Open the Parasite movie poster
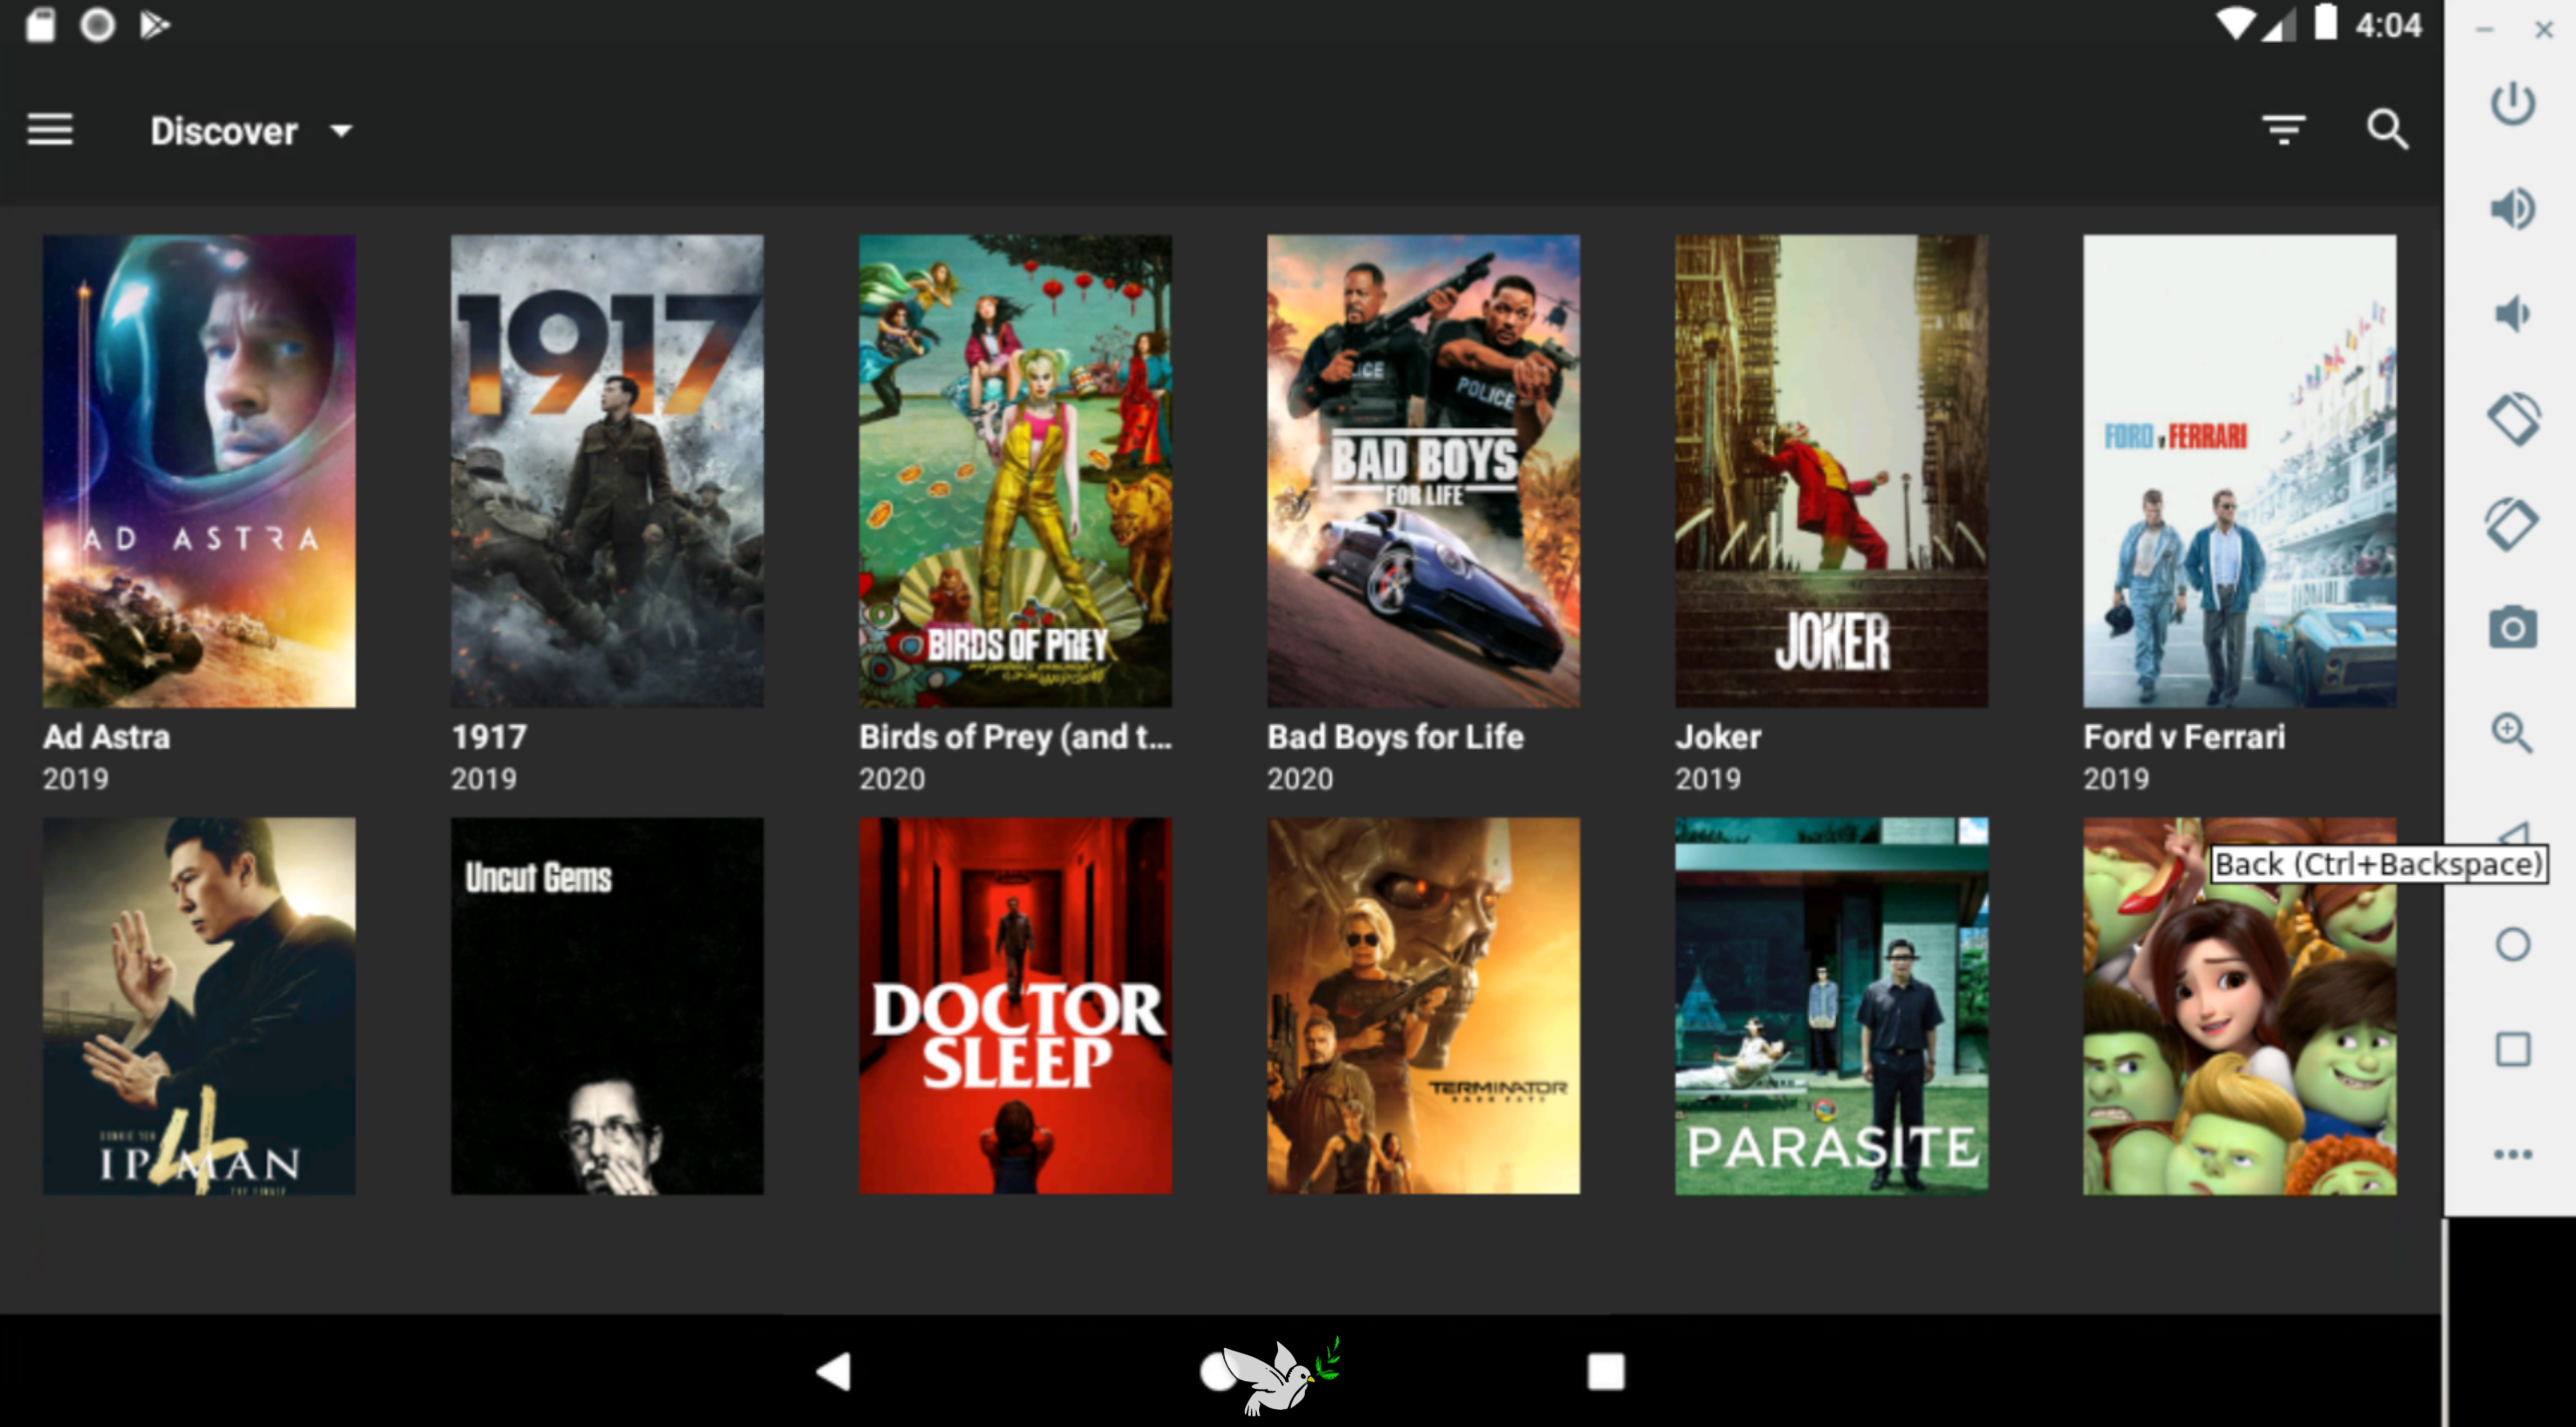This screenshot has width=2576, height=1427. click(1831, 1006)
